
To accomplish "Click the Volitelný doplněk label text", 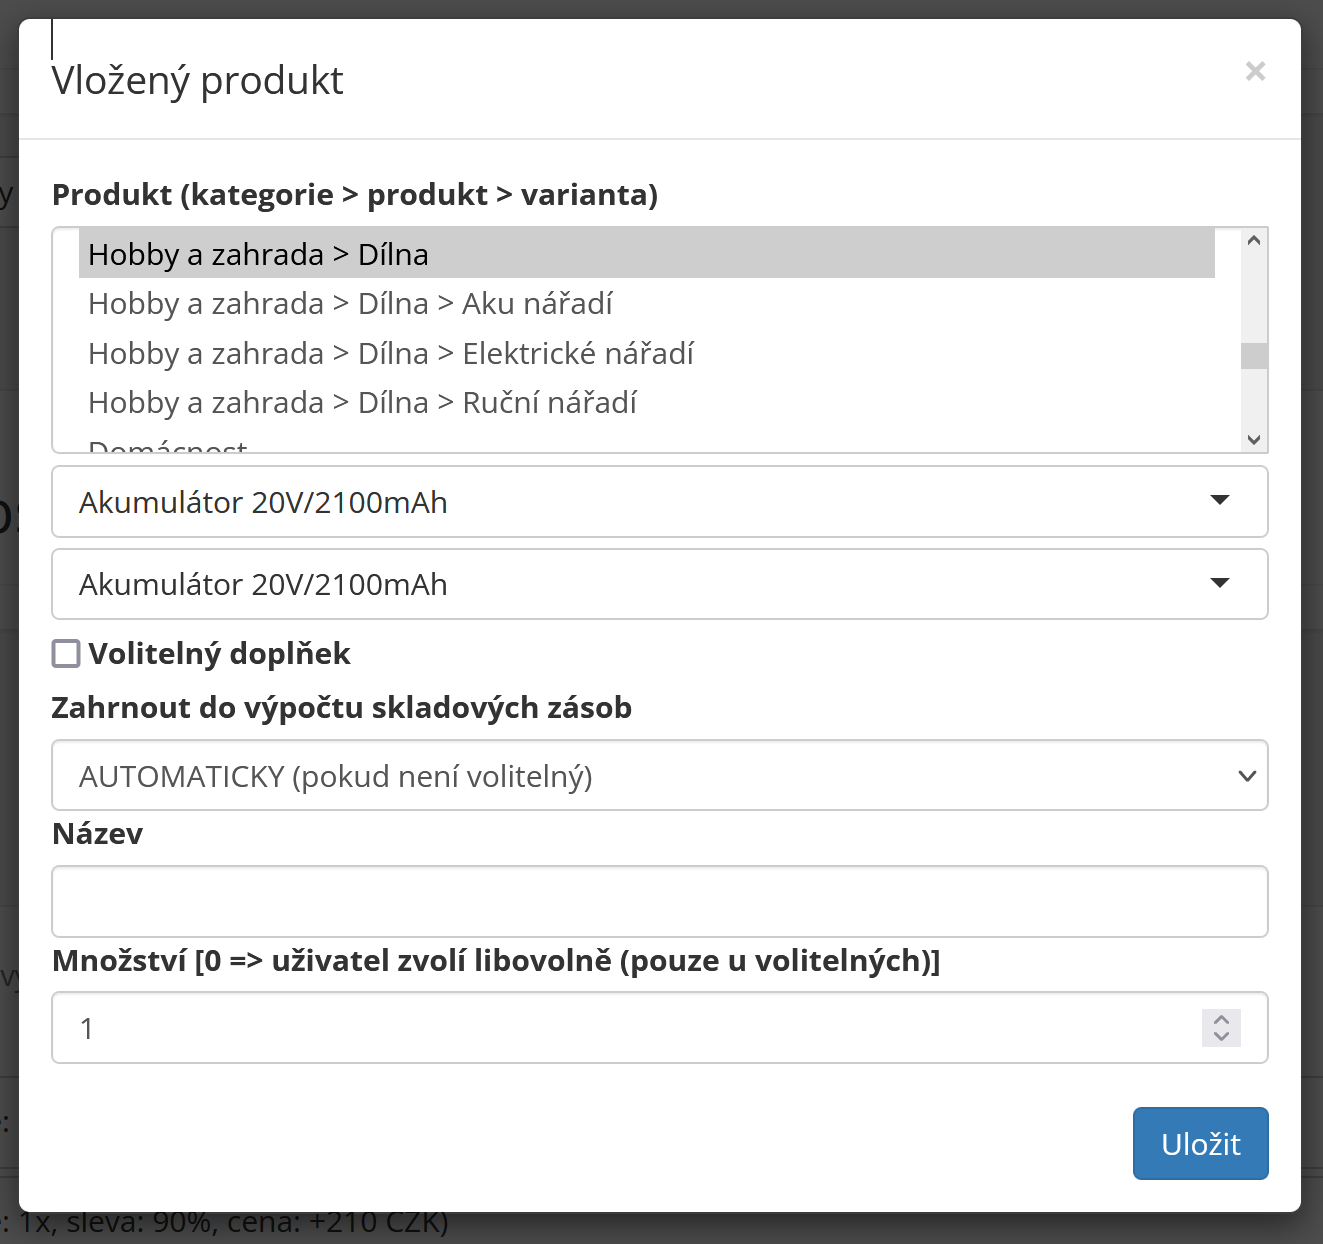I will coord(219,654).
